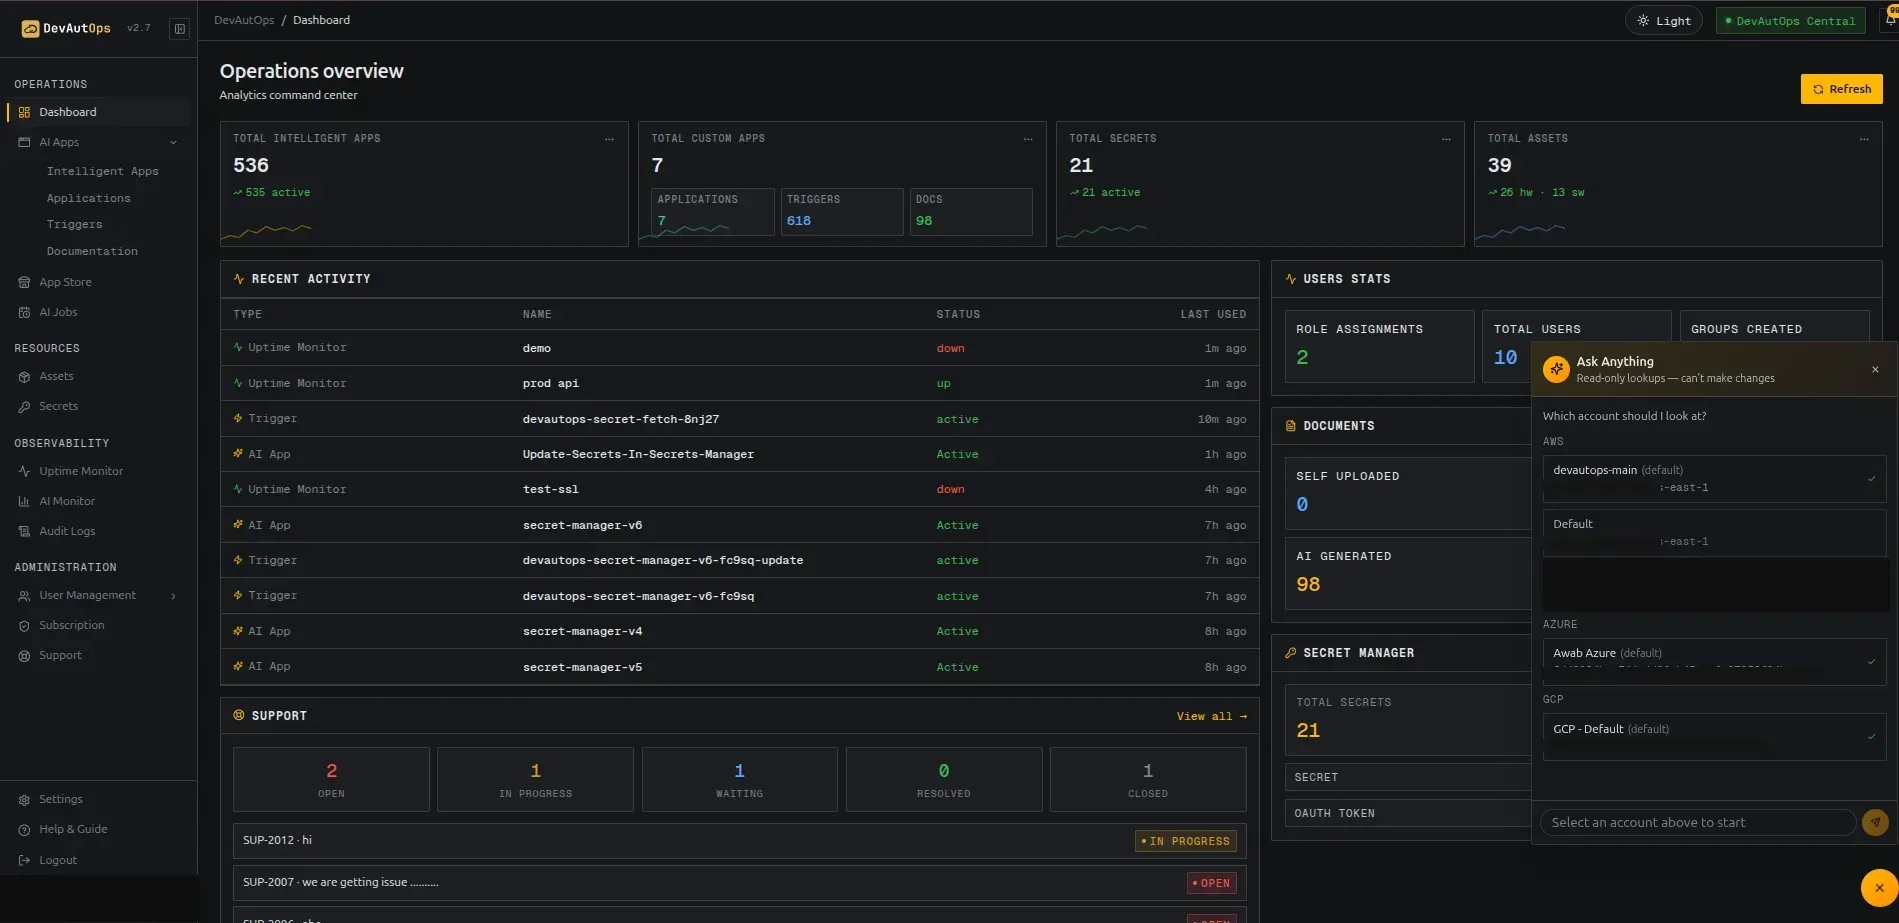Click the Subscription icon in sidebar

coord(24,626)
